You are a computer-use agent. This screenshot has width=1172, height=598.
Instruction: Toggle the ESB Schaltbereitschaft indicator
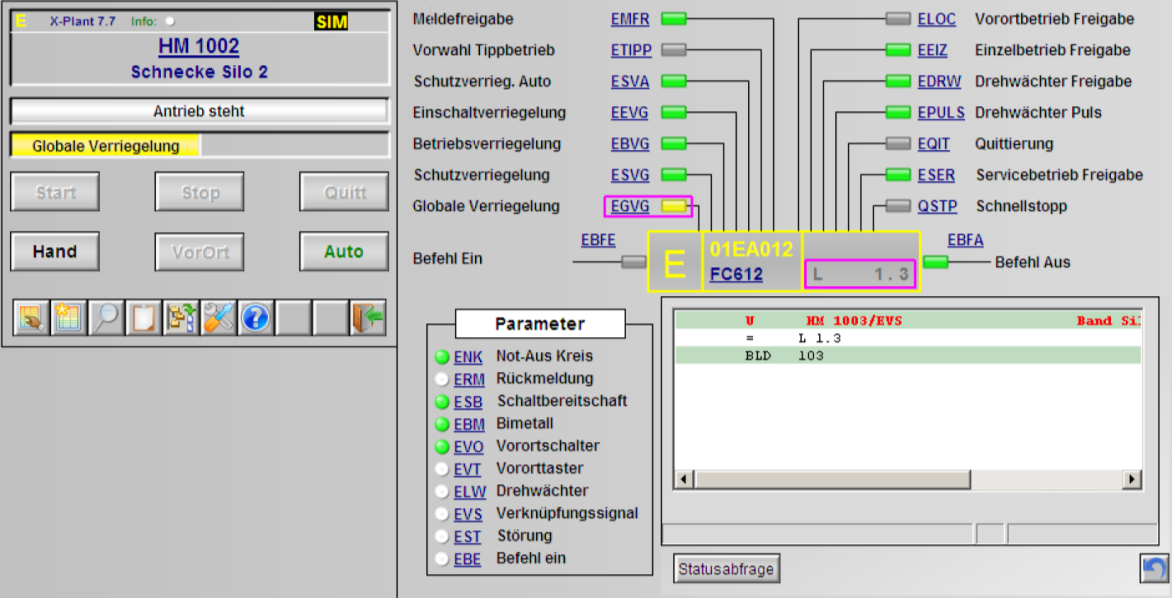click(x=442, y=402)
